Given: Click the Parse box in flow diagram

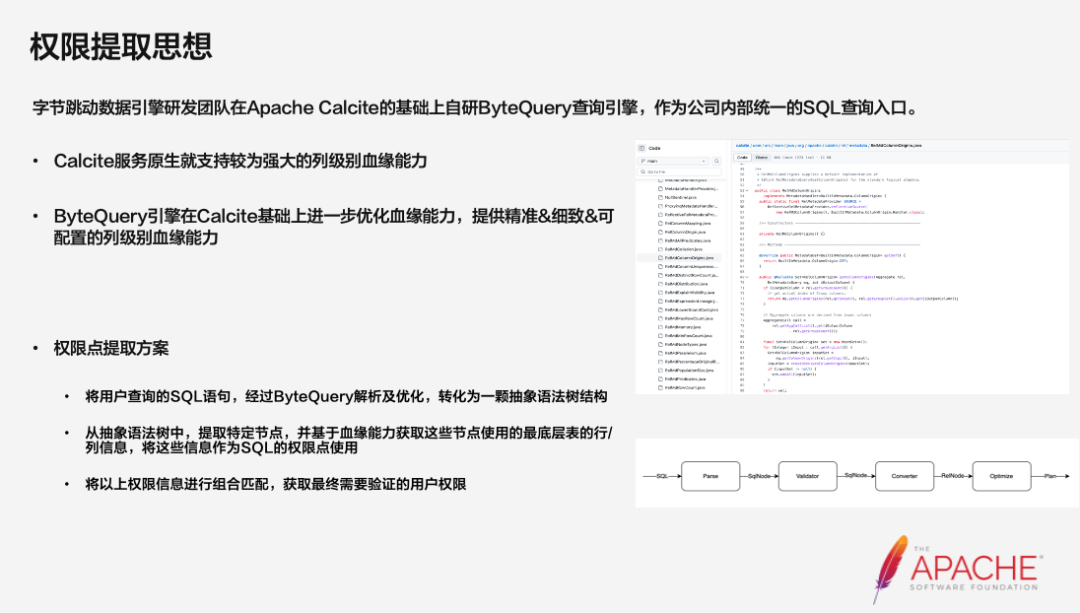Looking at the screenshot, I should (x=710, y=476).
